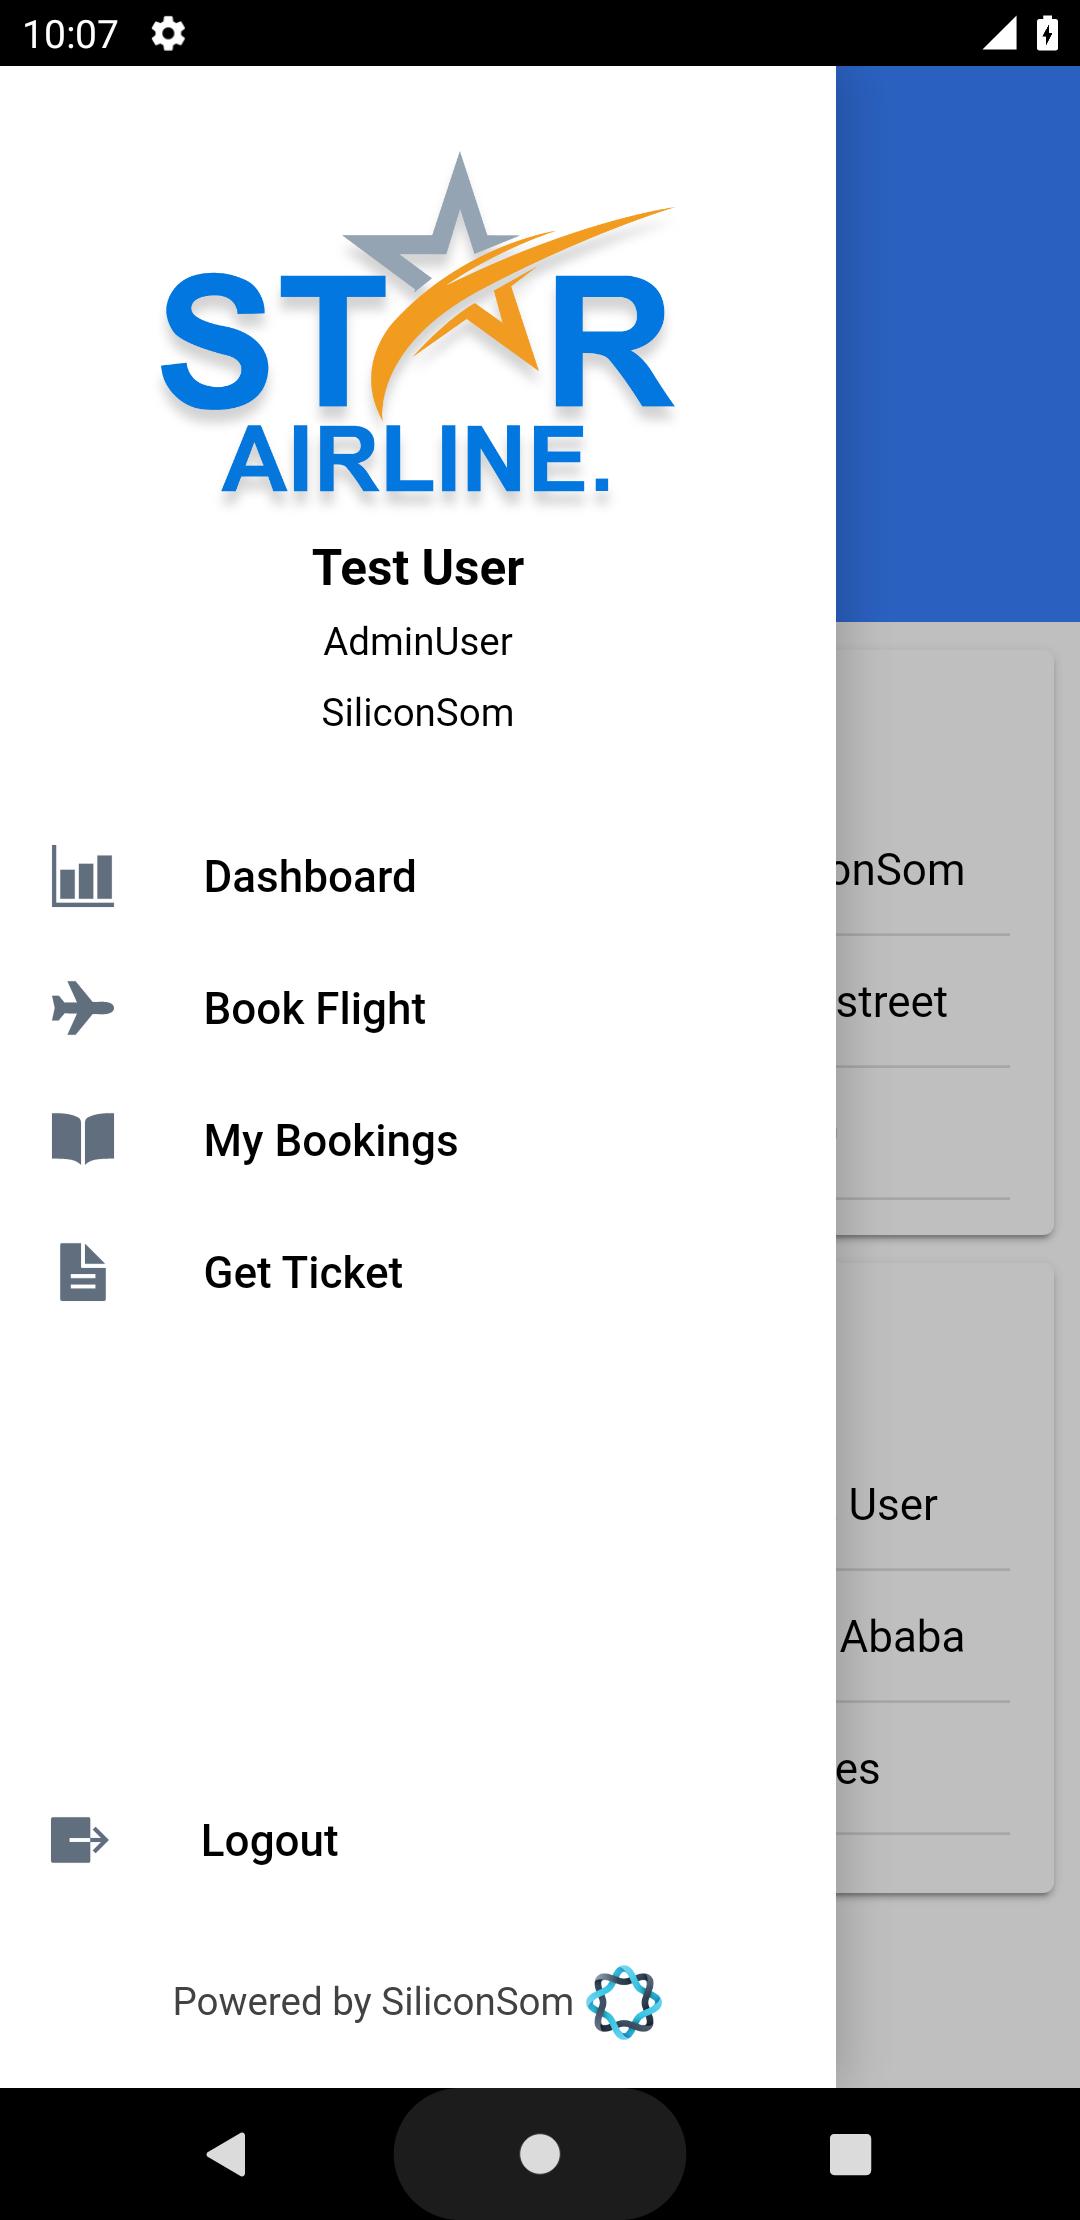Viewport: 1080px width, 2220px height.
Task: Click the Powered by SiliconSom text
Action: click(x=373, y=2002)
